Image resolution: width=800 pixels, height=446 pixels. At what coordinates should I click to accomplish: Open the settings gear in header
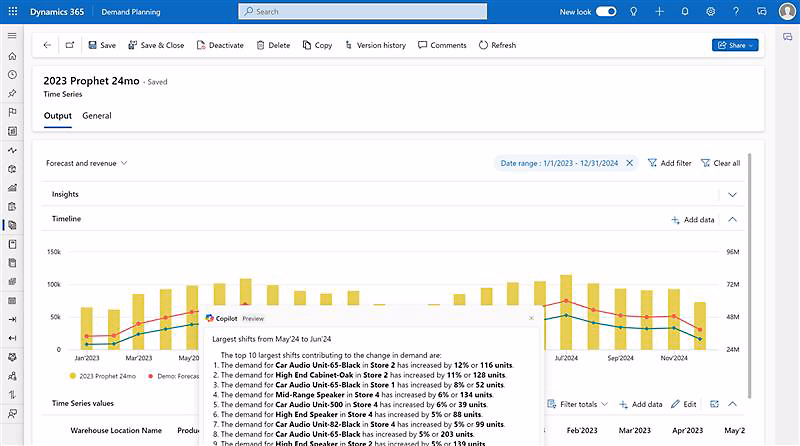point(710,11)
